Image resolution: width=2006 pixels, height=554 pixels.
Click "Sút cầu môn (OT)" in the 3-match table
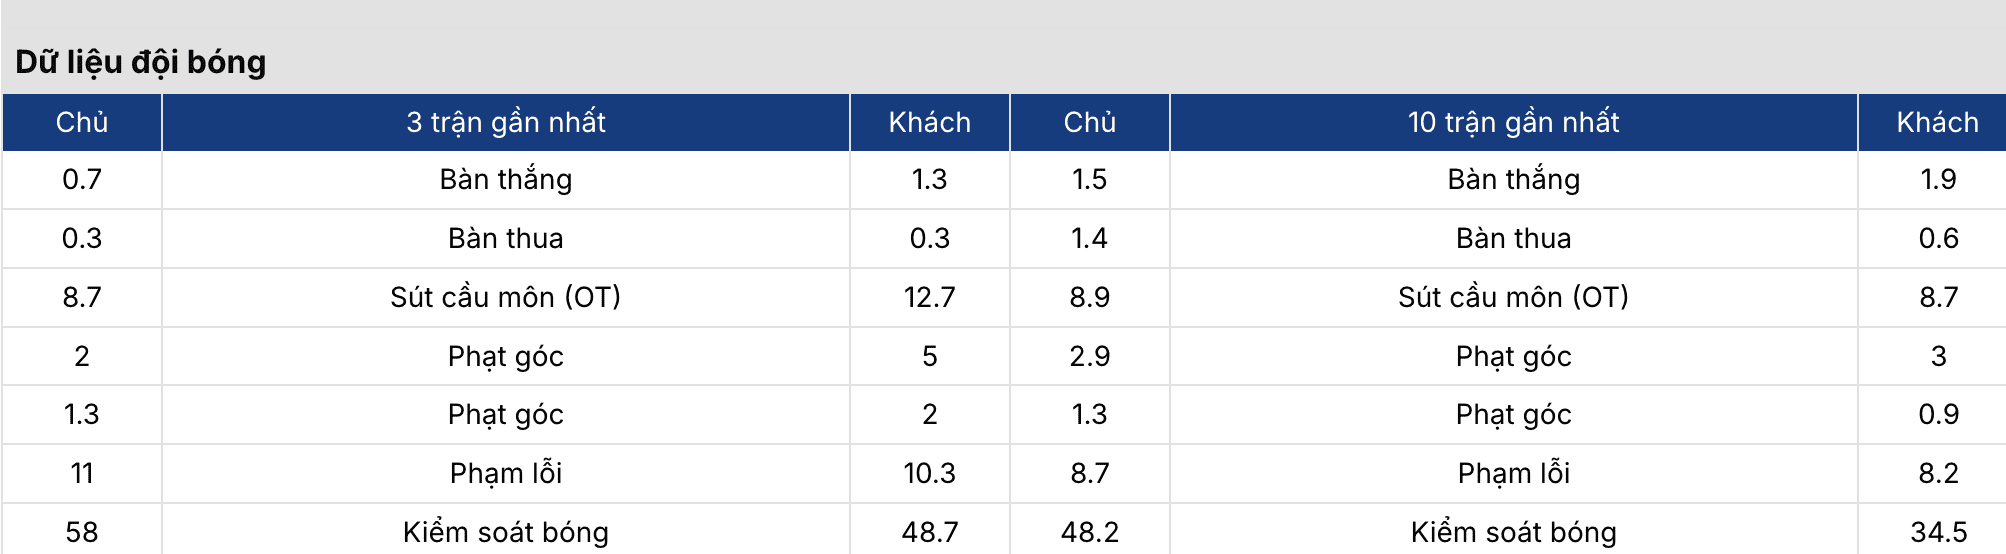(505, 297)
